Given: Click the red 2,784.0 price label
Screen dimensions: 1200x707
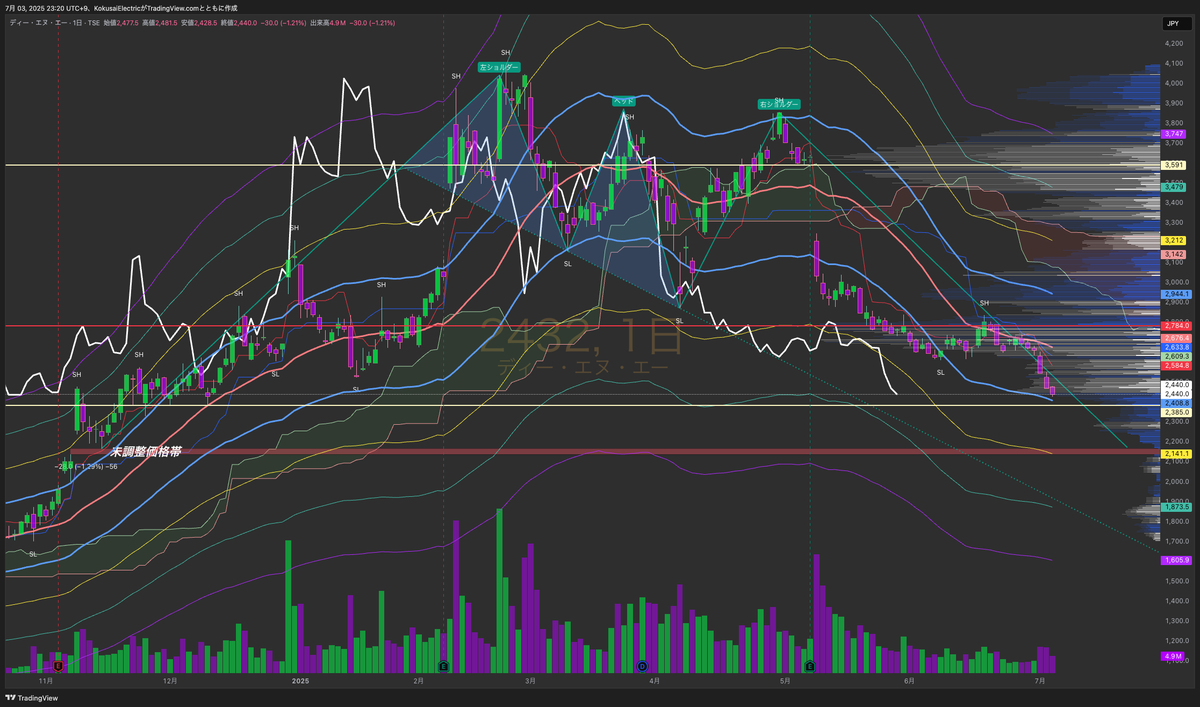Looking at the screenshot, I should [1176, 326].
